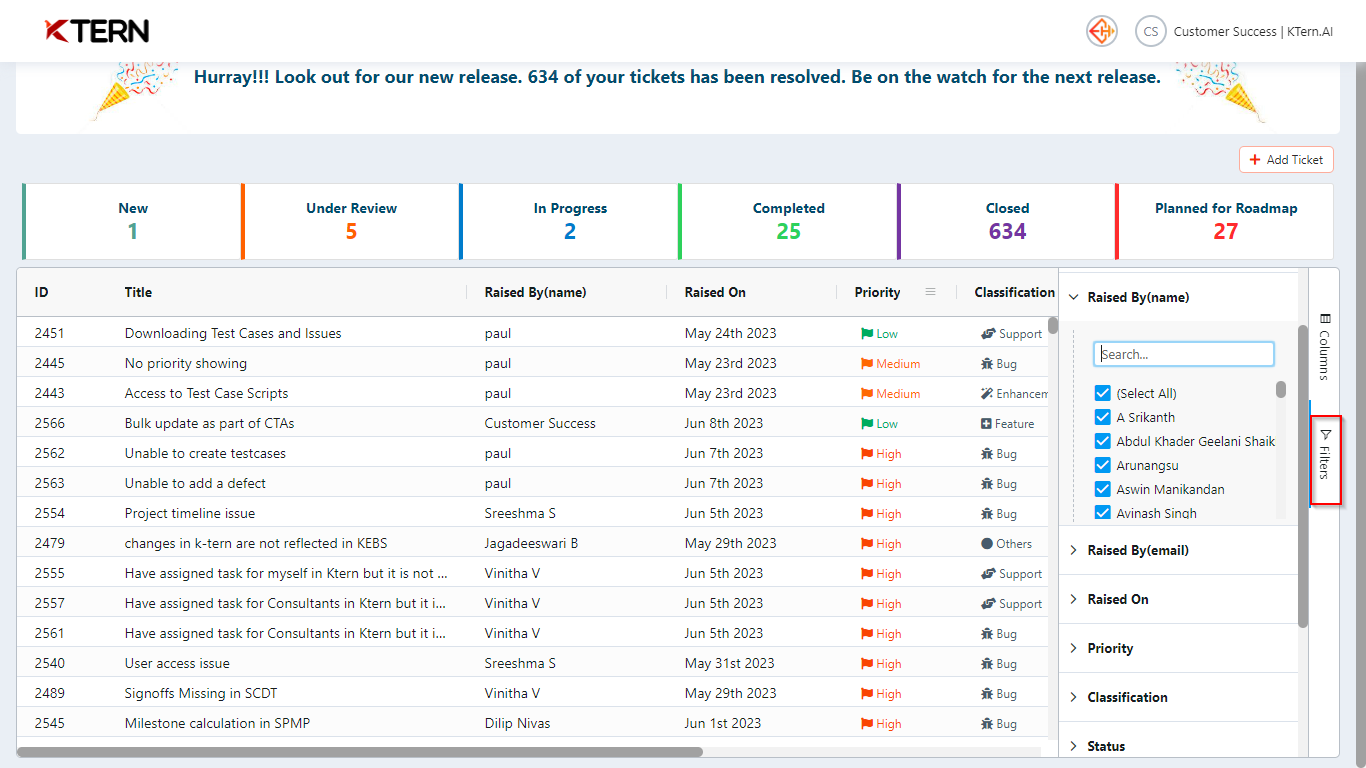Click Others icon for ticket 2479
This screenshot has width=1366, height=768.
pyautogui.click(x=987, y=544)
